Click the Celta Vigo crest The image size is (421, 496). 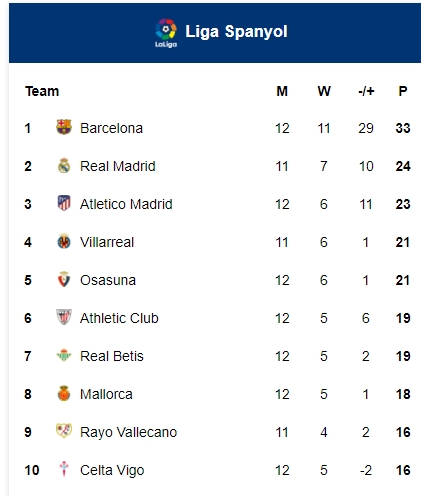click(64, 469)
